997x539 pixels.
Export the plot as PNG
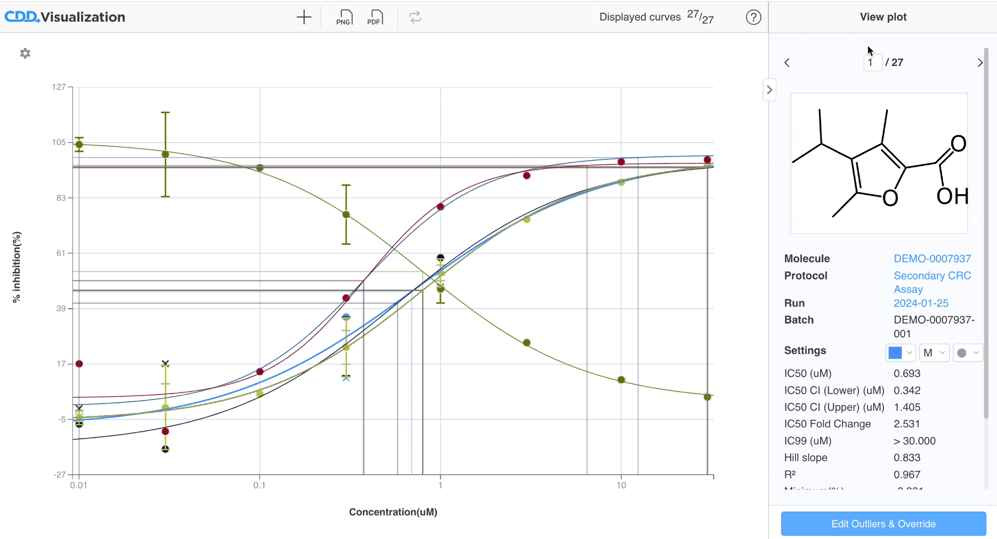(344, 17)
